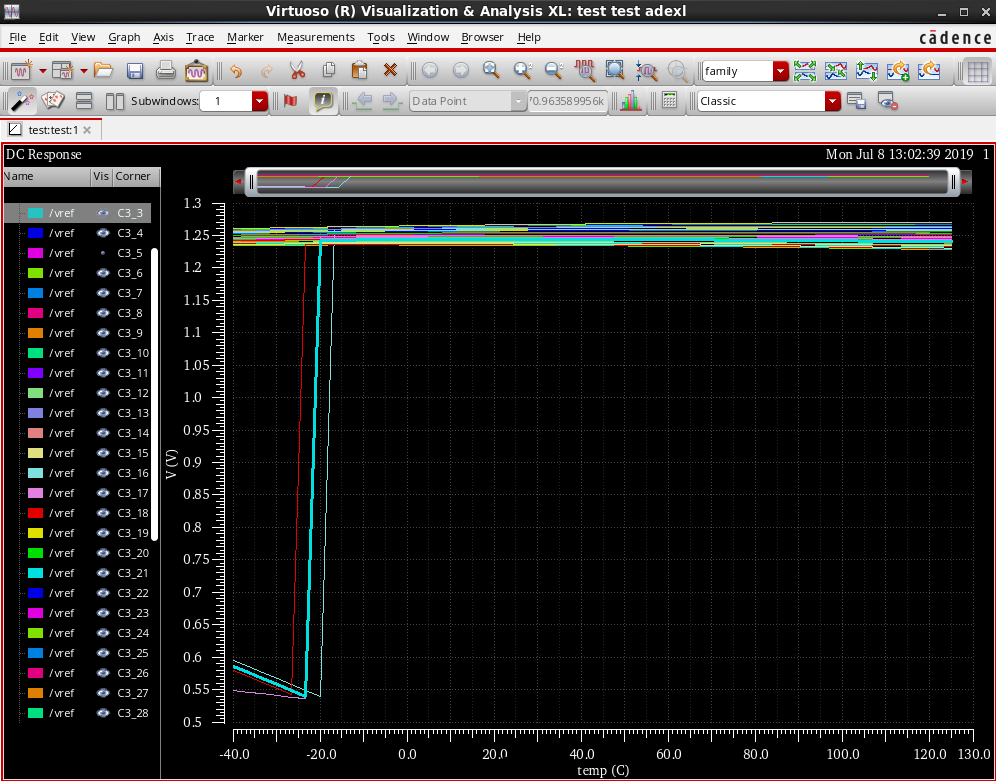Image resolution: width=996 pixels, height=781 pixels.
Task: Open the Measurements menu
Action: [x=315, y=37]
